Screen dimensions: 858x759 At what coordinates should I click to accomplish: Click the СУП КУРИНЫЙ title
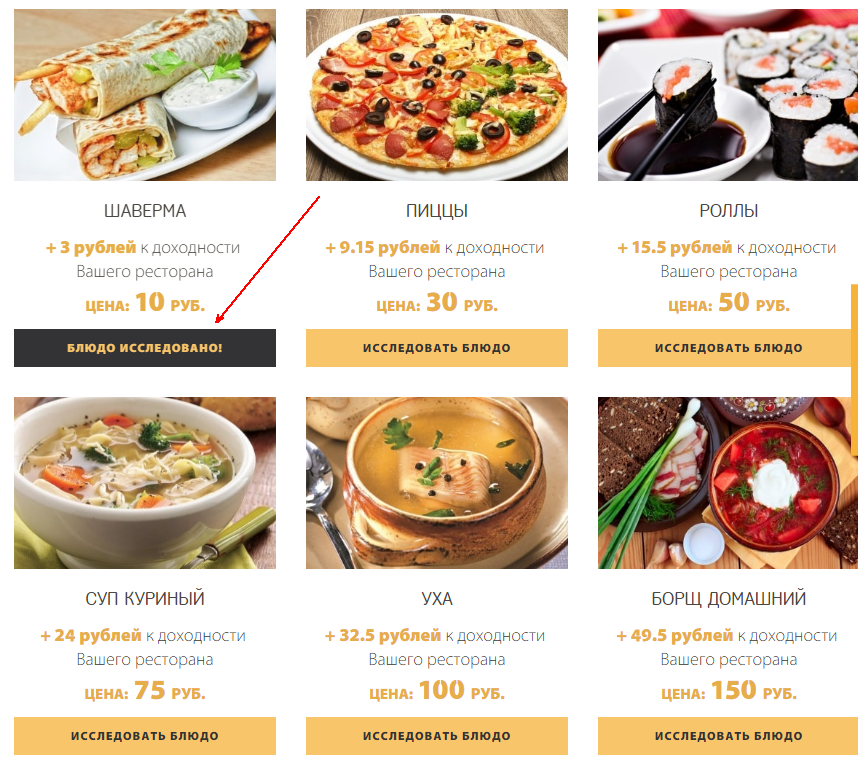[145, 599]
